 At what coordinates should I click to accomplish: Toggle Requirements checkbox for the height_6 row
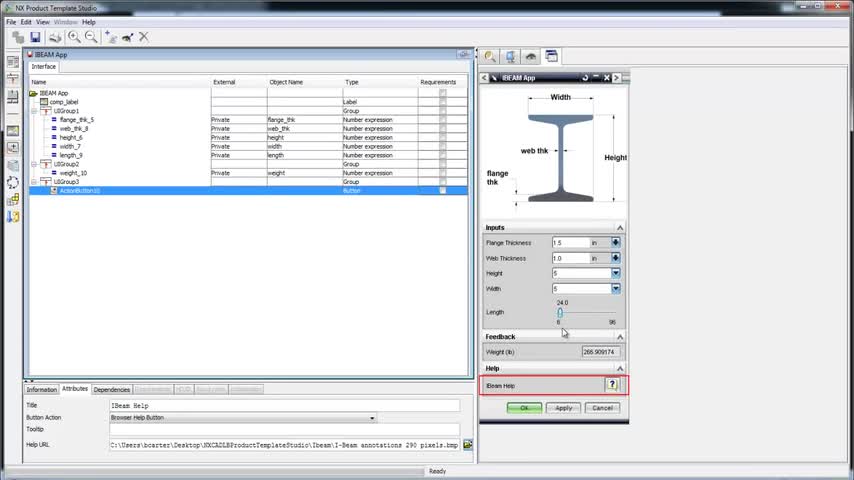click(443, 138)
